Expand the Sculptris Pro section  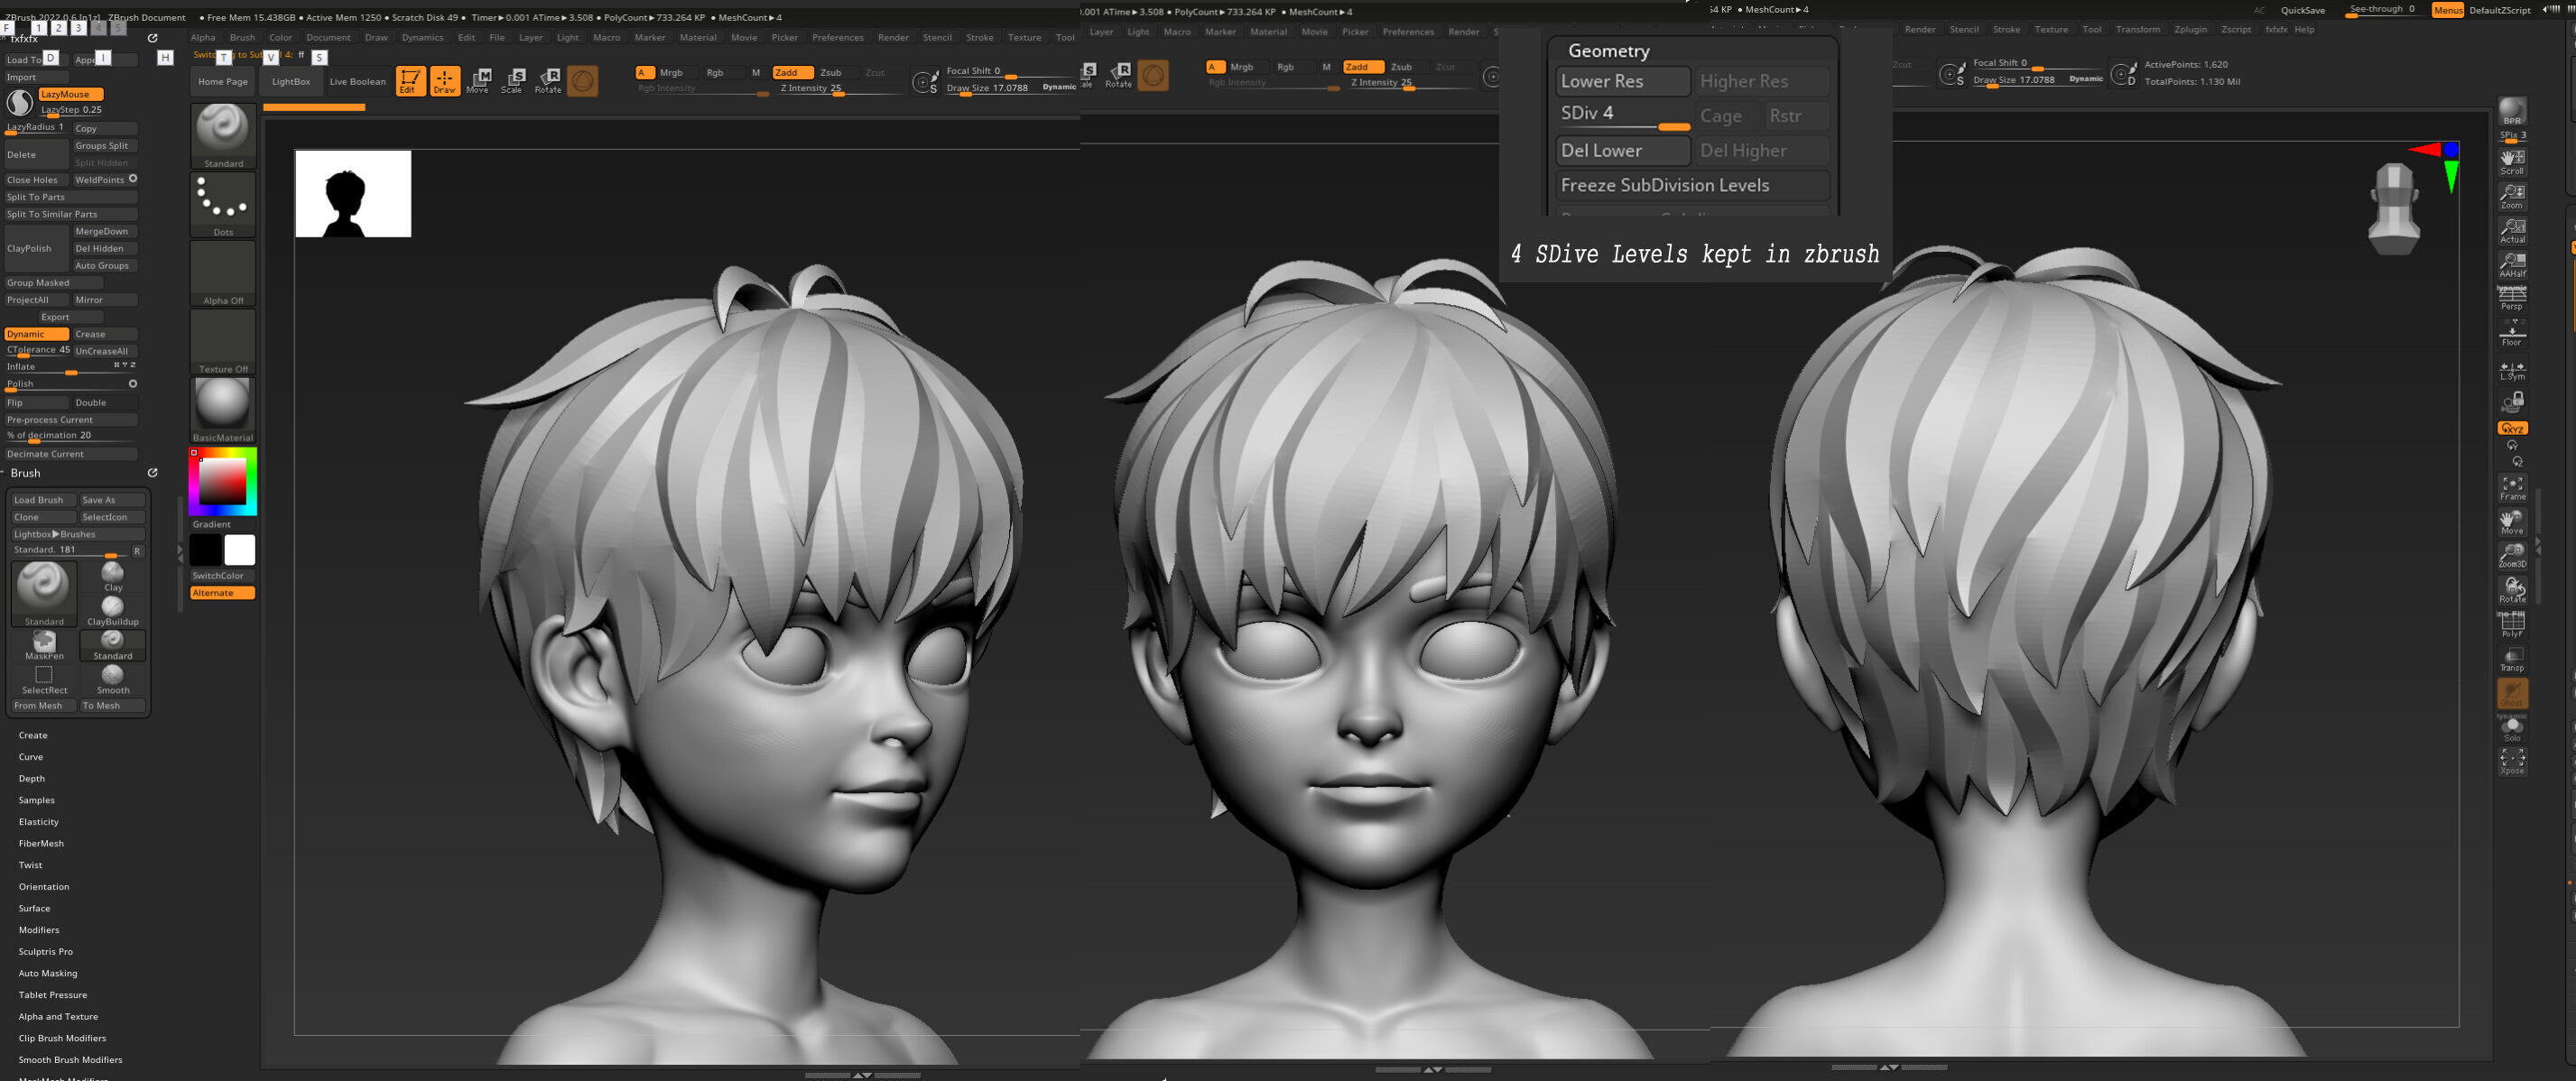click(x=46, y=951)
